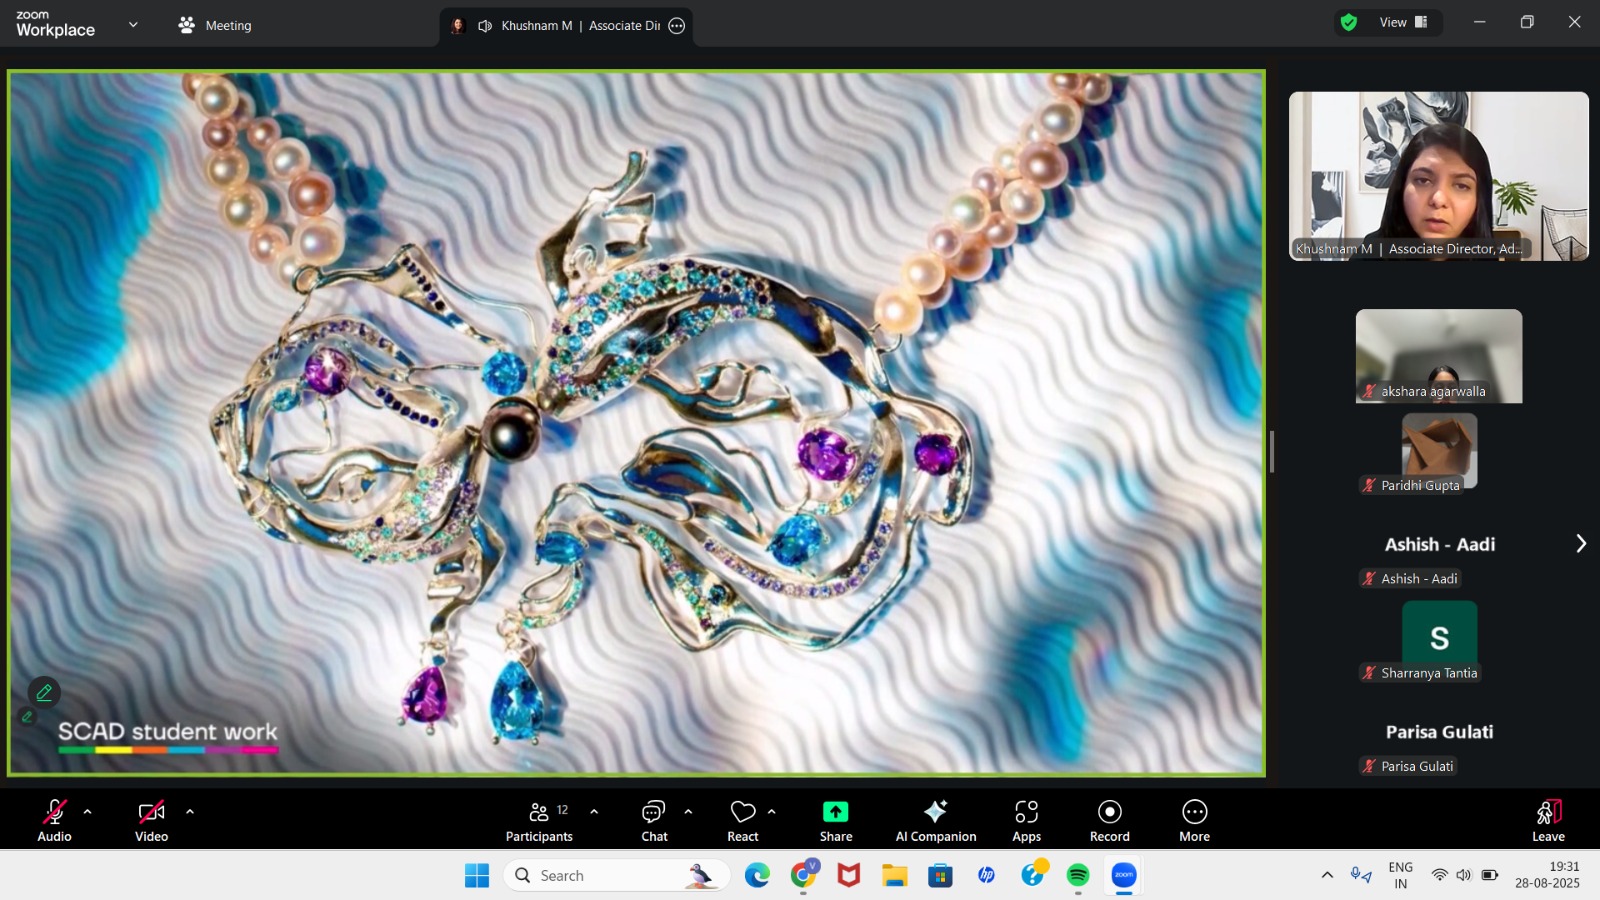This screenshot has width=1600, height=900.
Task: Click the green encryption shield icon
Action: (x=1349, y=22)
